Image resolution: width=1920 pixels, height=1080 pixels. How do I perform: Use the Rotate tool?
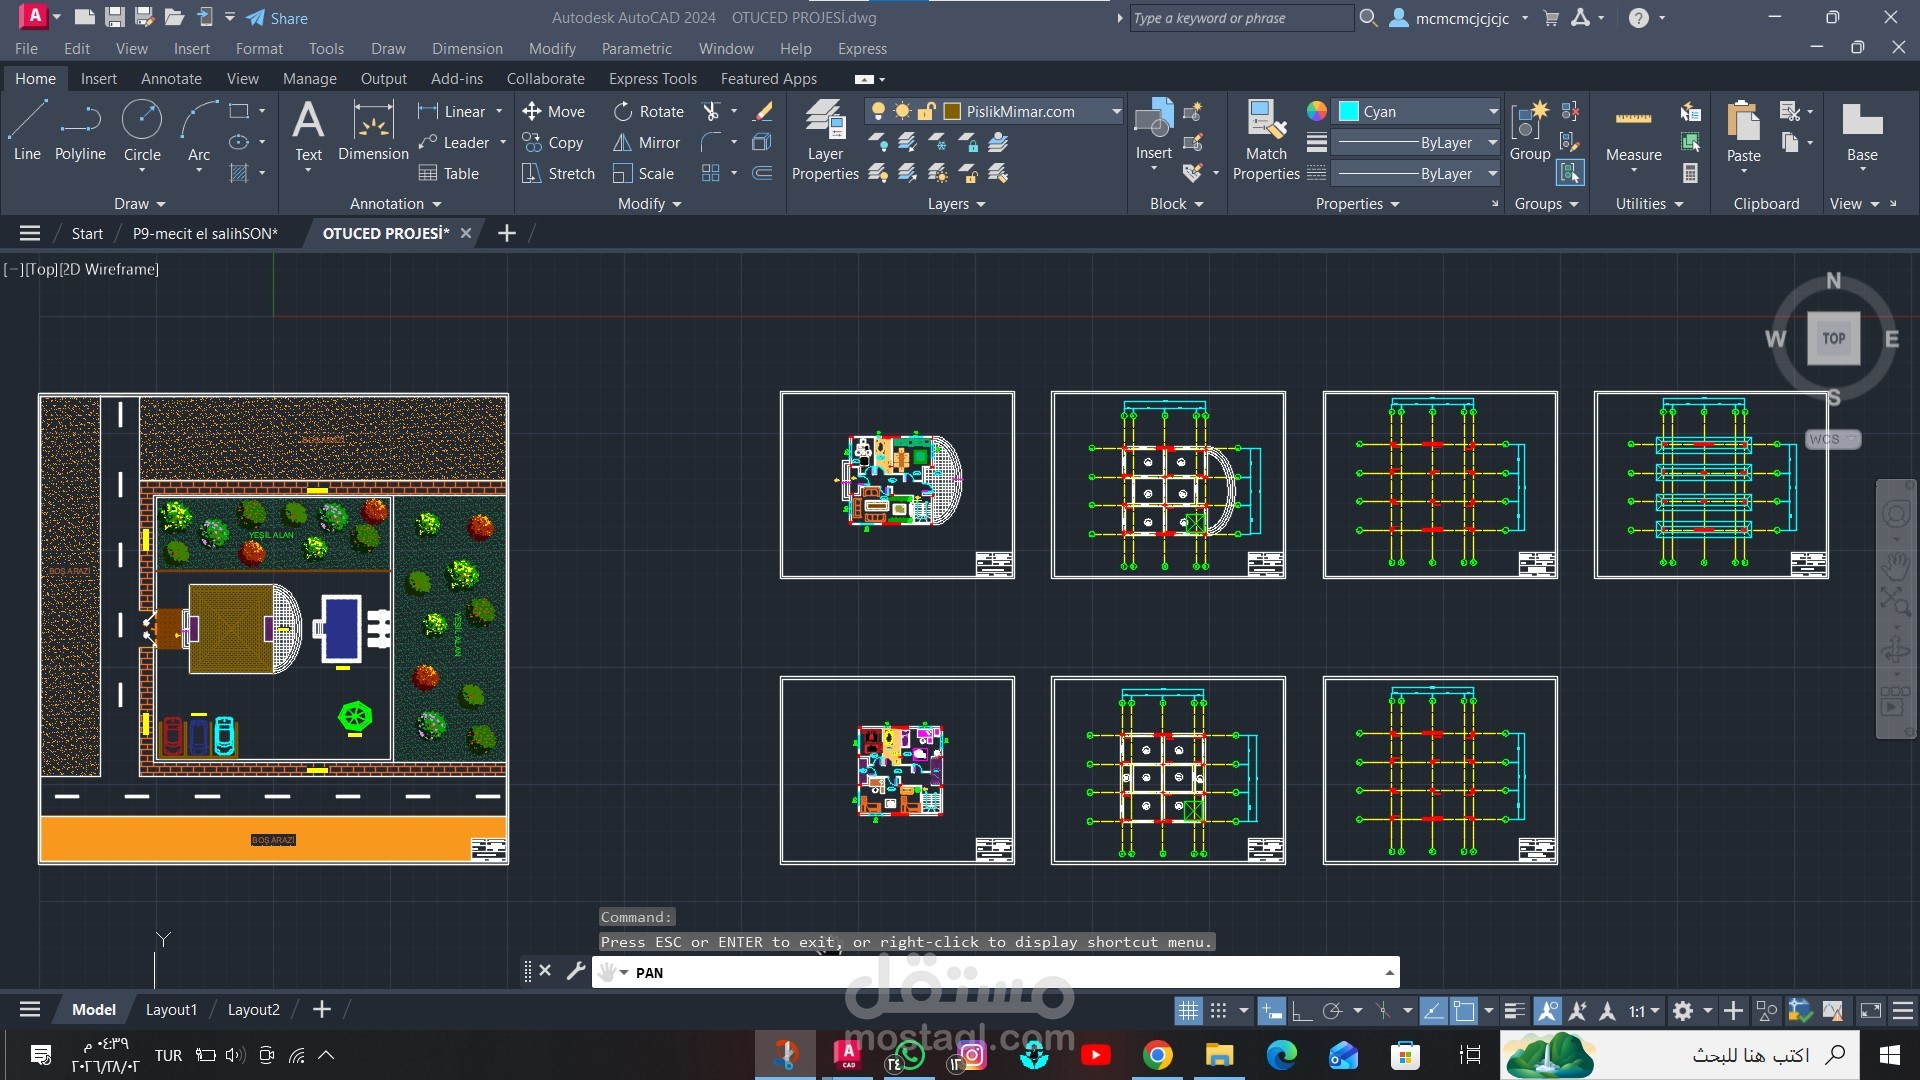coord(649,111)
